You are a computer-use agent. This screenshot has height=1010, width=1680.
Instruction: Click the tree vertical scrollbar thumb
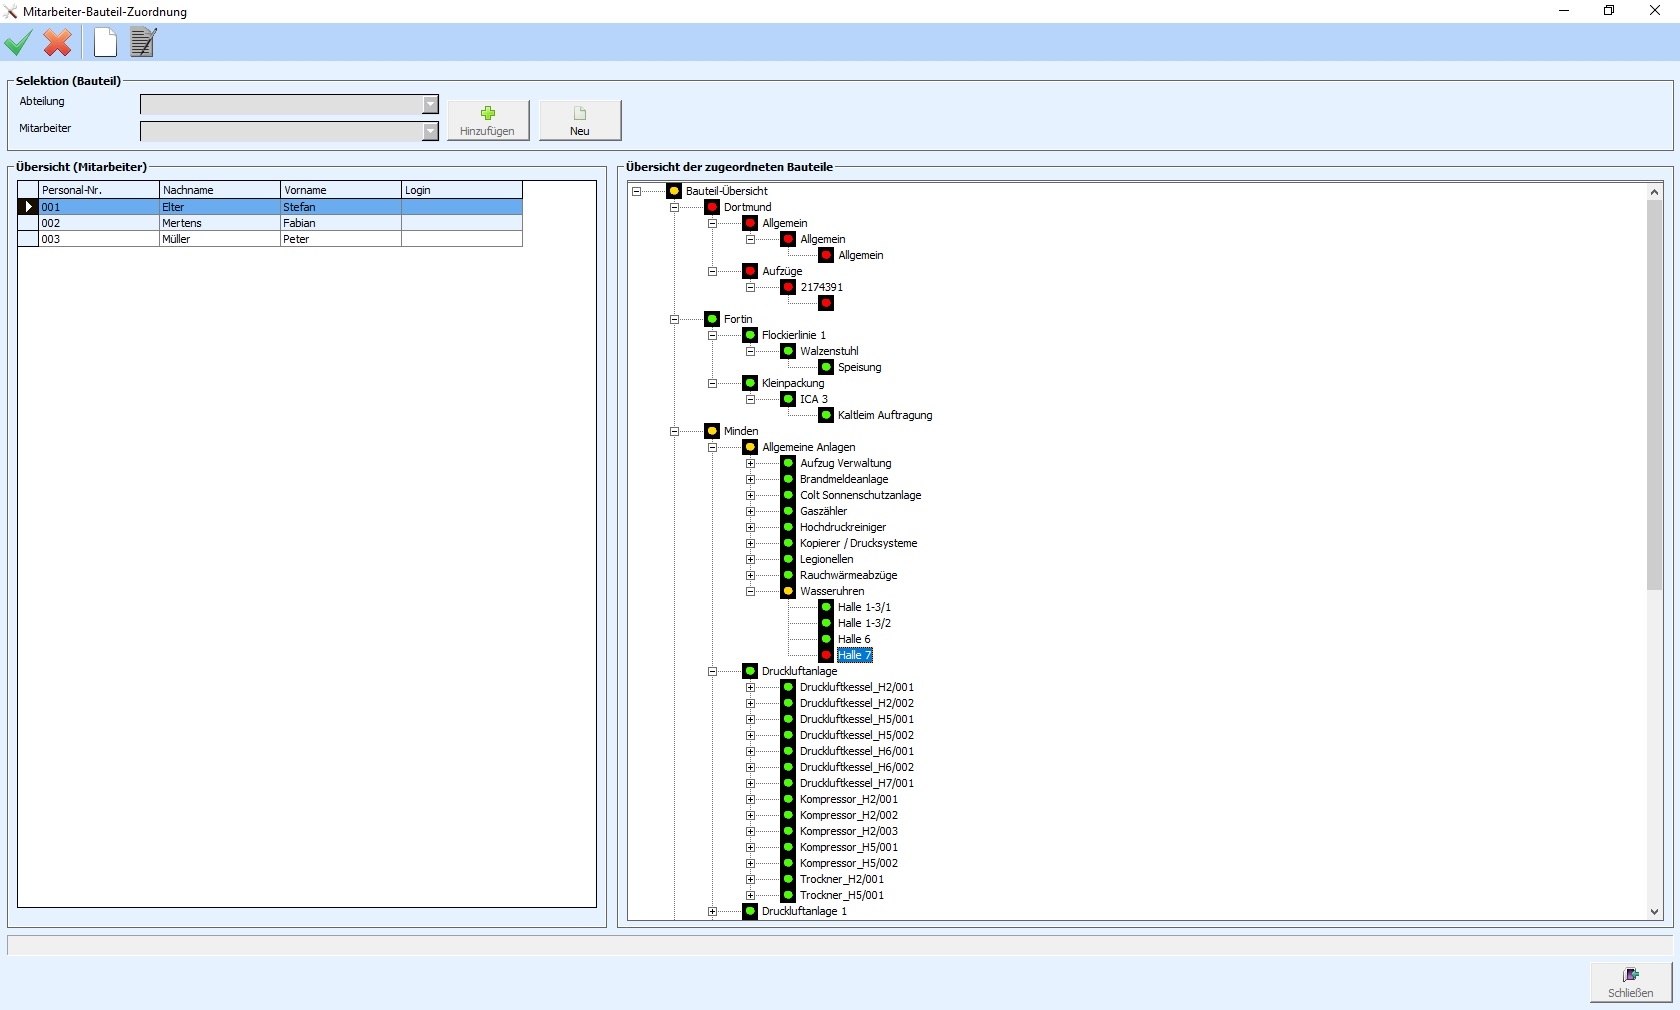point(1654,395)
